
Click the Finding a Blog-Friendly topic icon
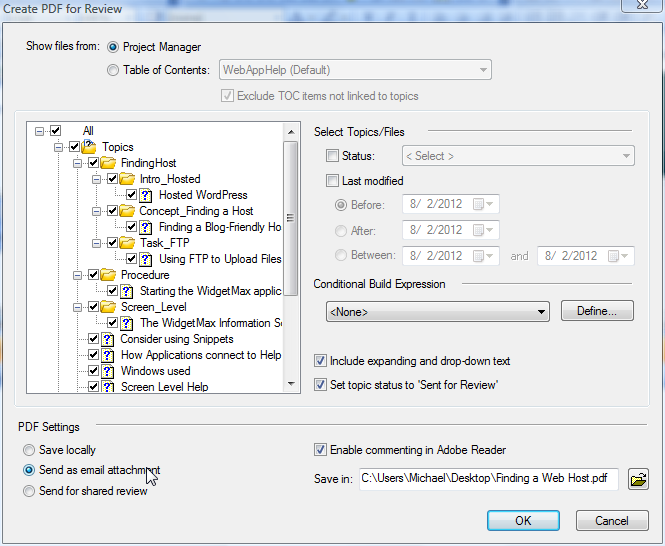pyautogui.click(x=146, y=227)
